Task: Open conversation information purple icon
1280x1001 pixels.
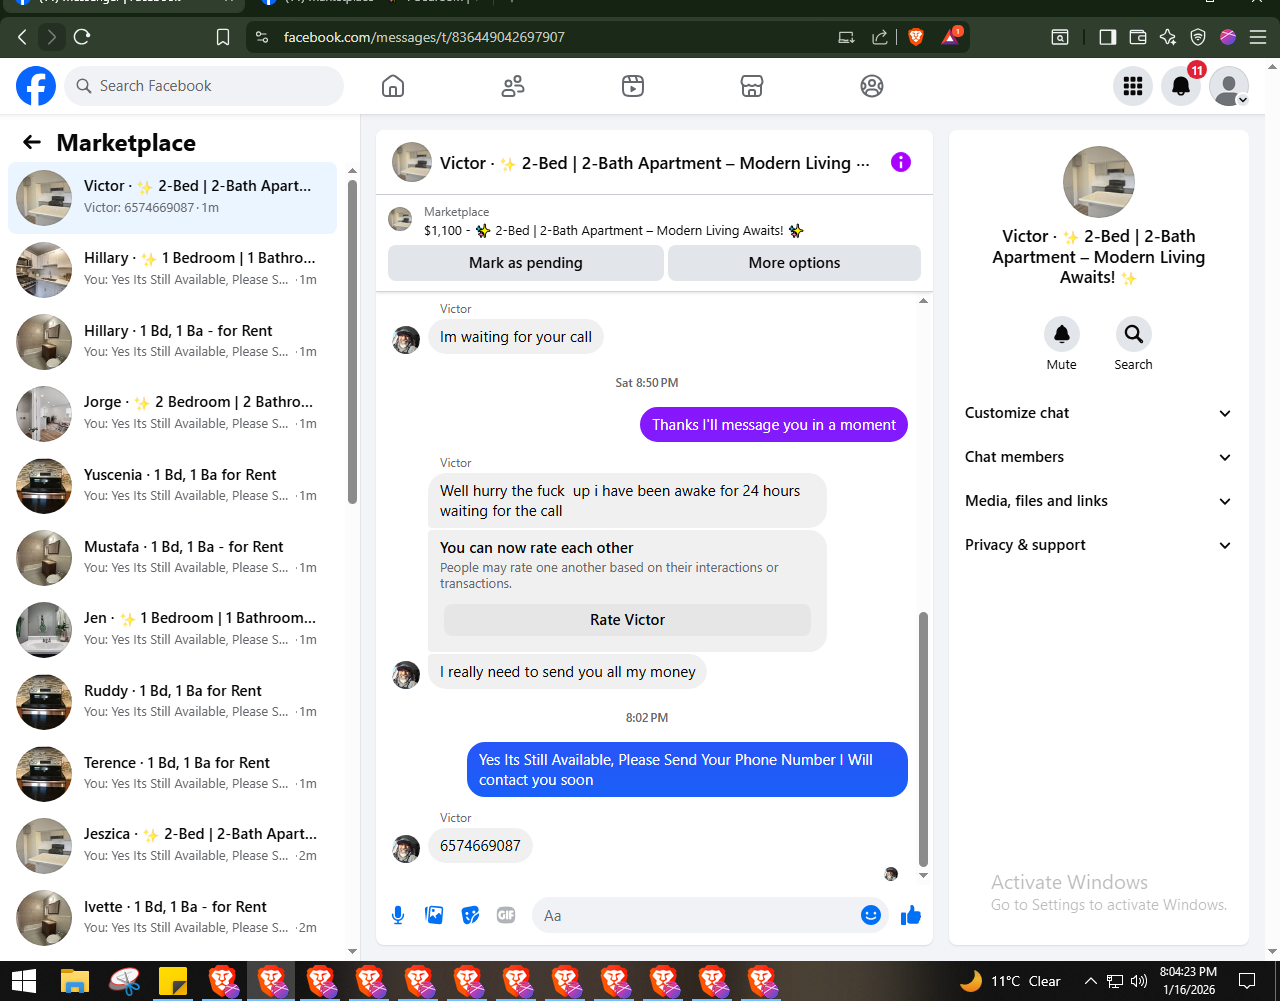Action: point(901,162)
